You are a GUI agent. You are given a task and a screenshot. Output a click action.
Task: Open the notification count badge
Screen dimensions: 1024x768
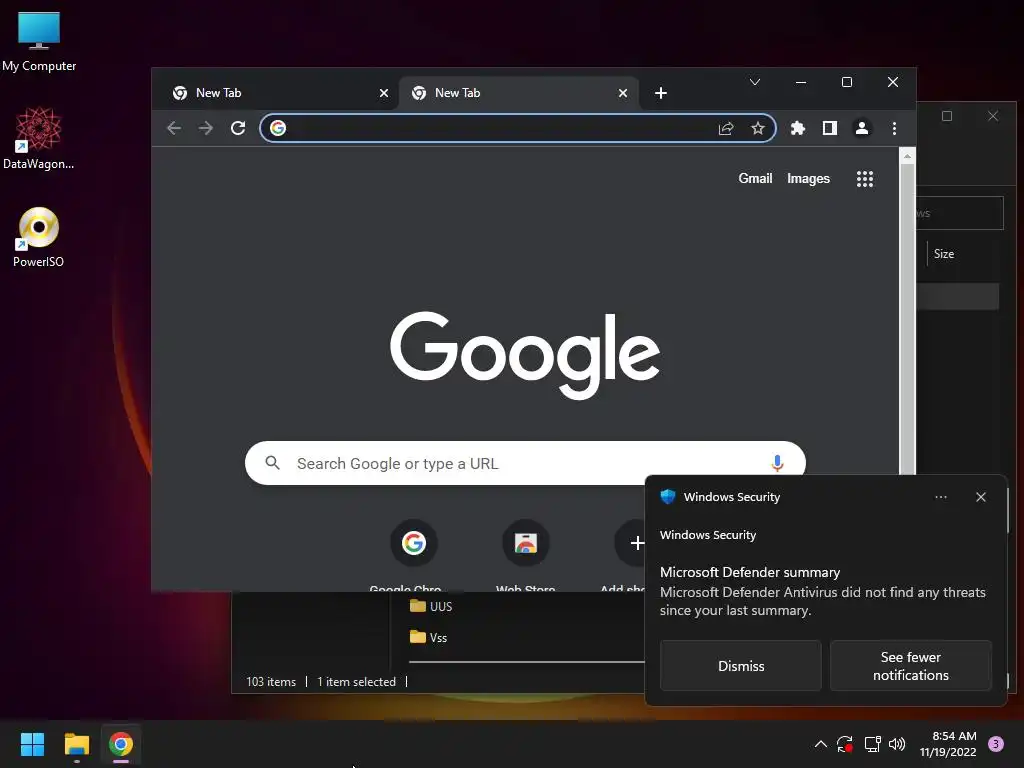click(x=996, y=744)
